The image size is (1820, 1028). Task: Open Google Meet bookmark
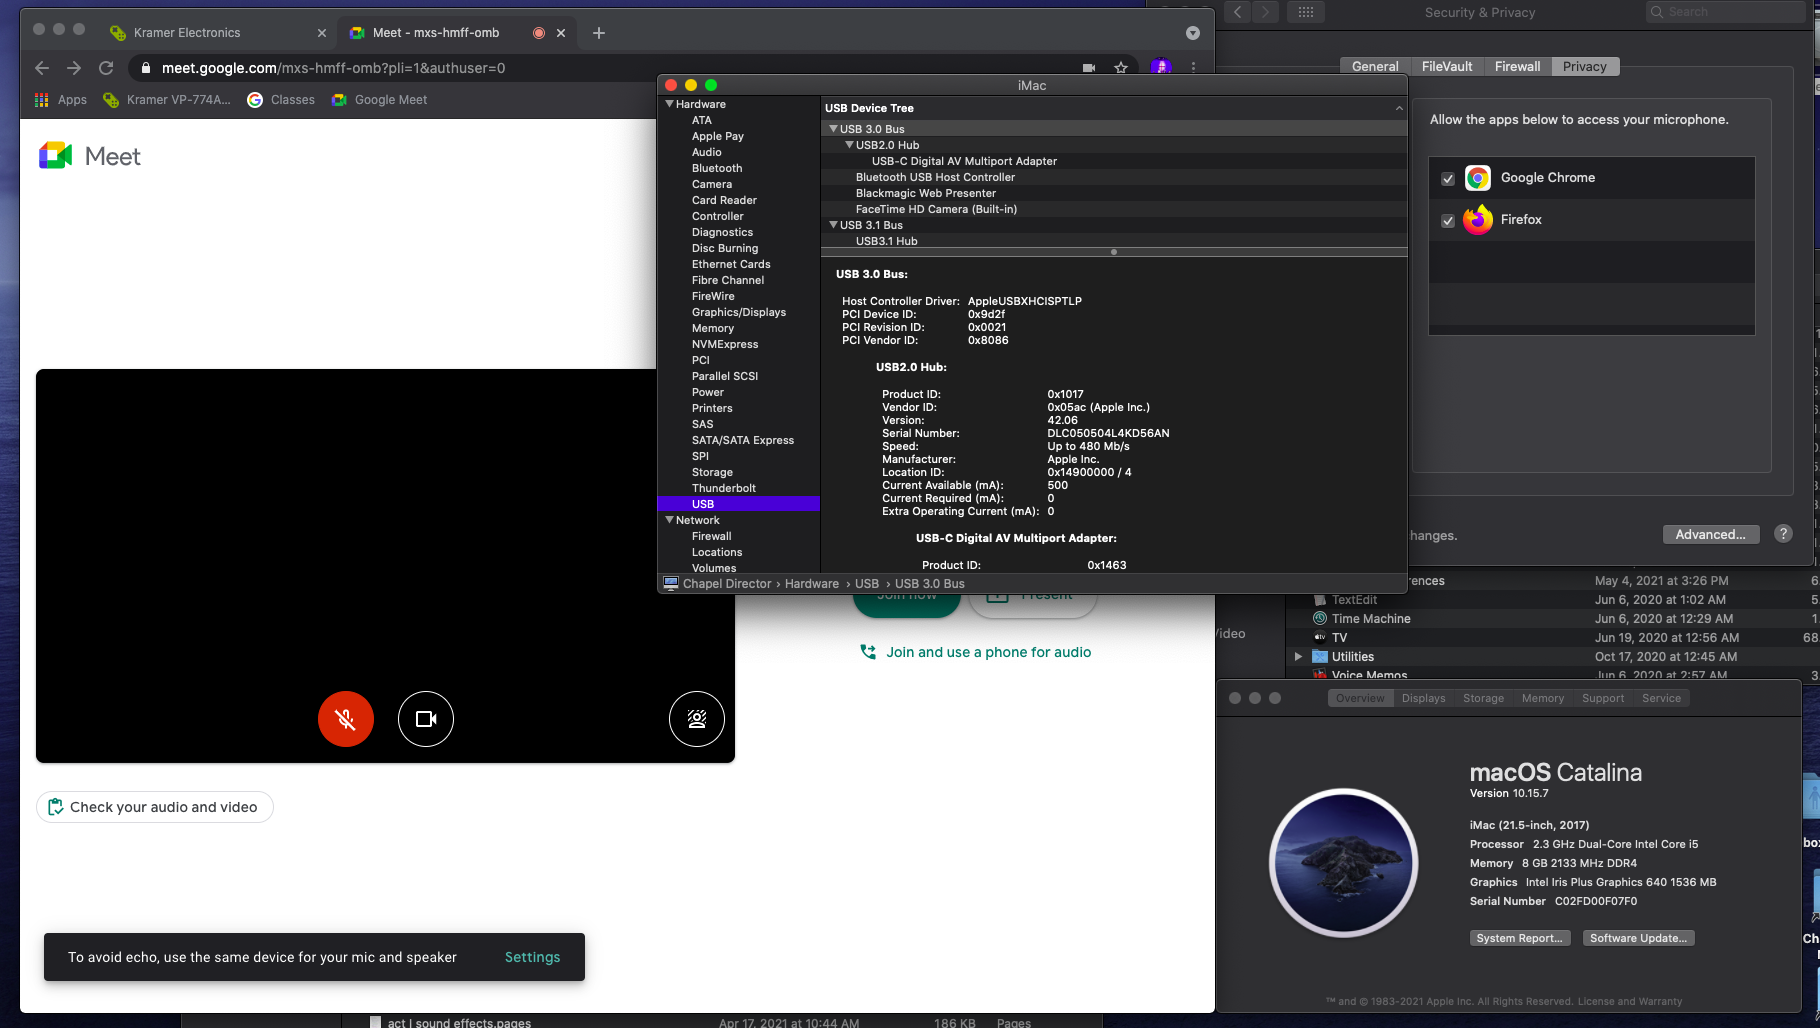click(379, 100)
